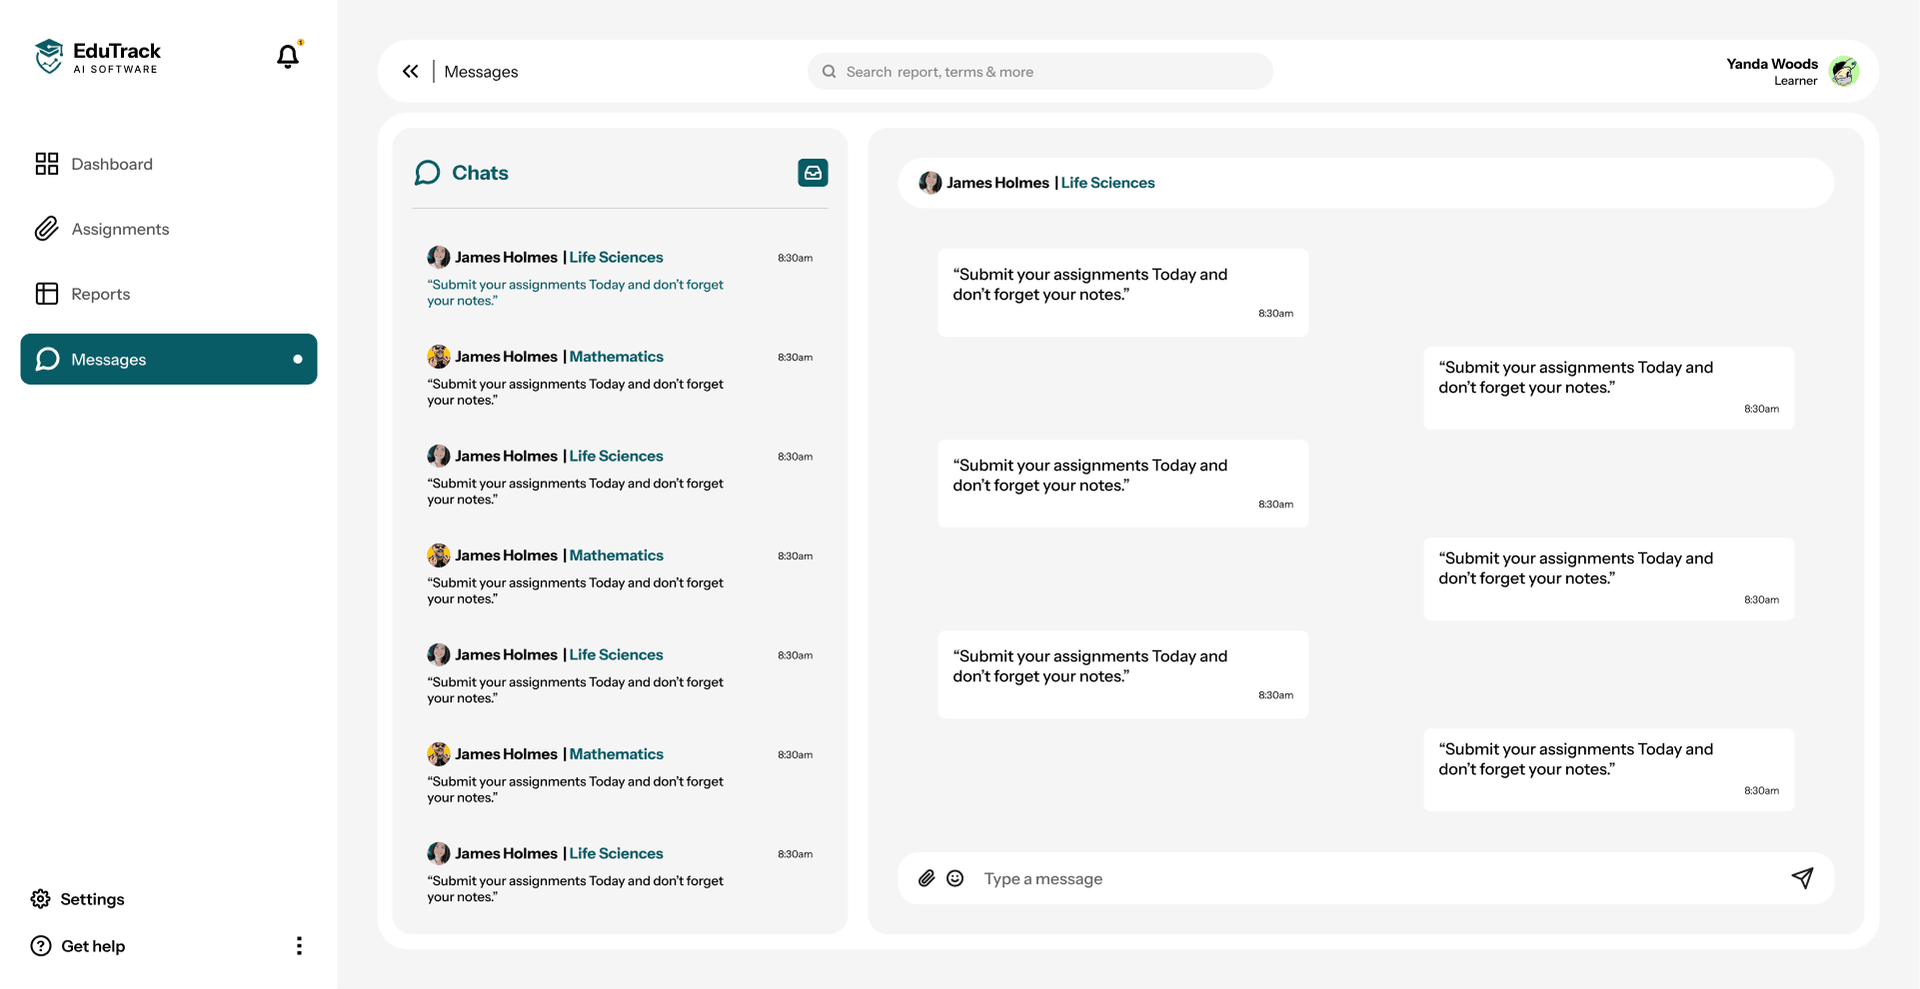The image size is (1920, 989).
Task: Click the Life Sciences link in the chat header
Action: [1108, 182]
